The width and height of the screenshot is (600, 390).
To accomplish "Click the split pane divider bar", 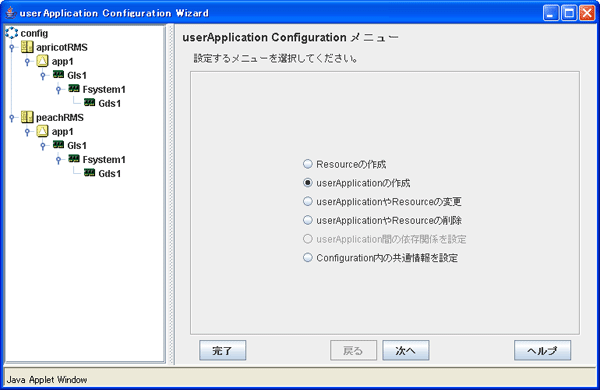I will [x=171, y=194].
